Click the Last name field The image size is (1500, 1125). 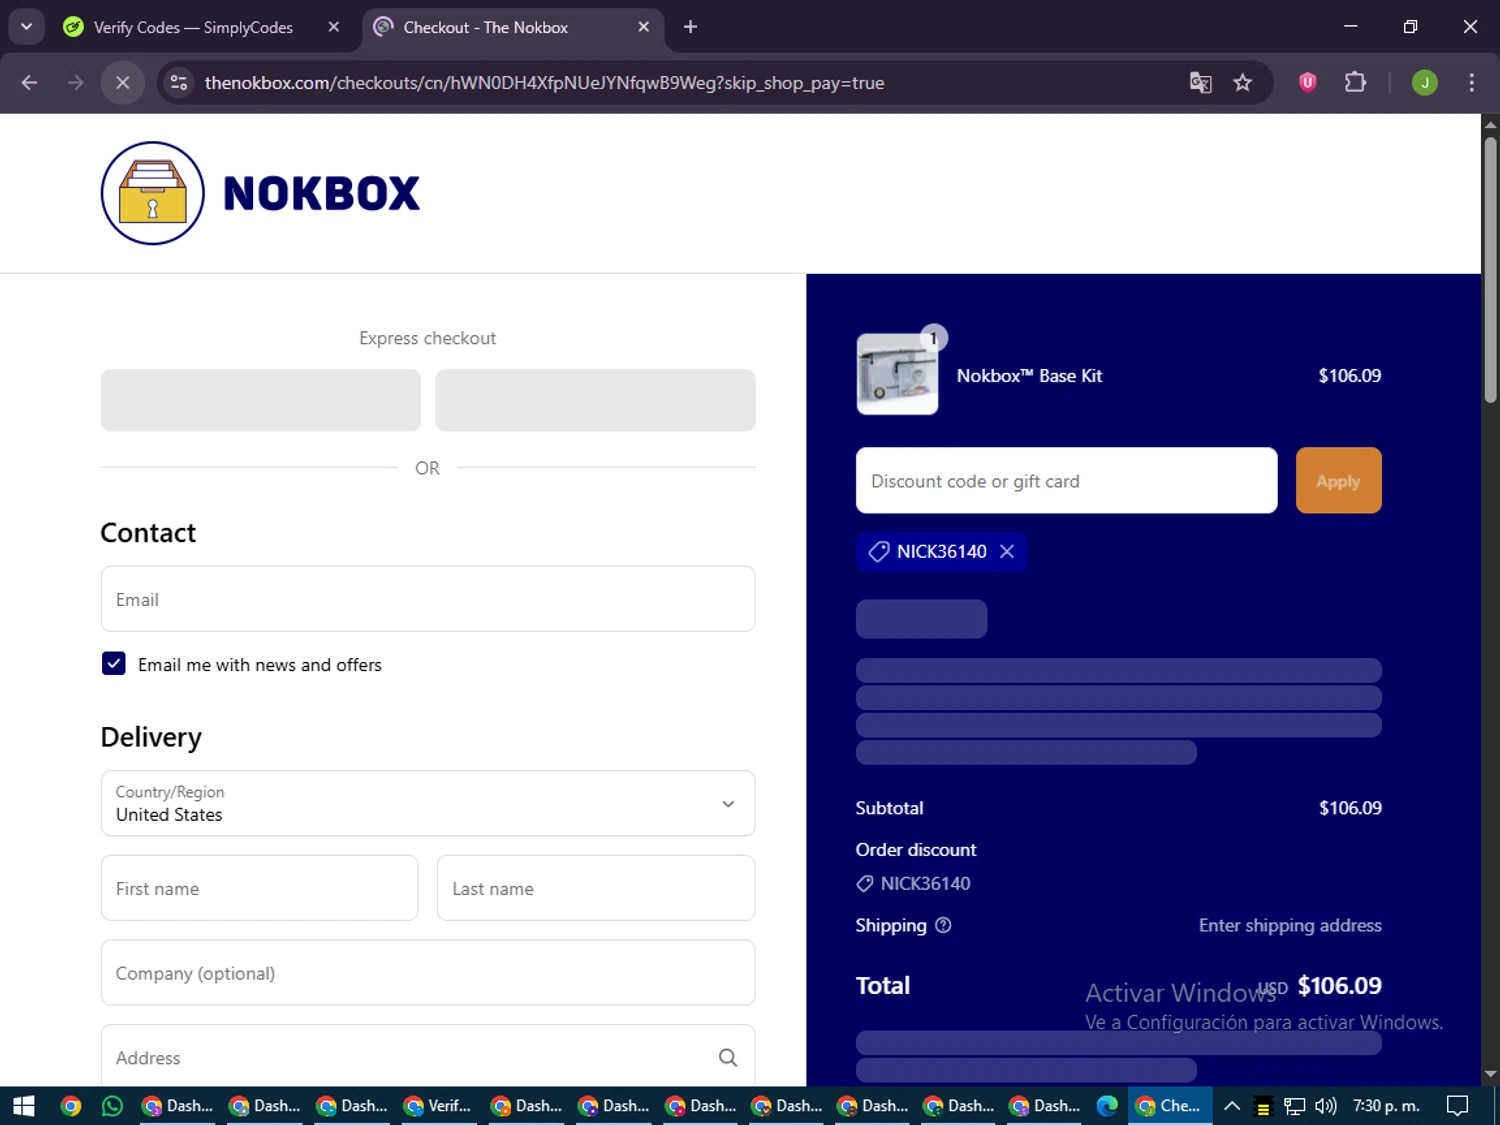(596, 888)
